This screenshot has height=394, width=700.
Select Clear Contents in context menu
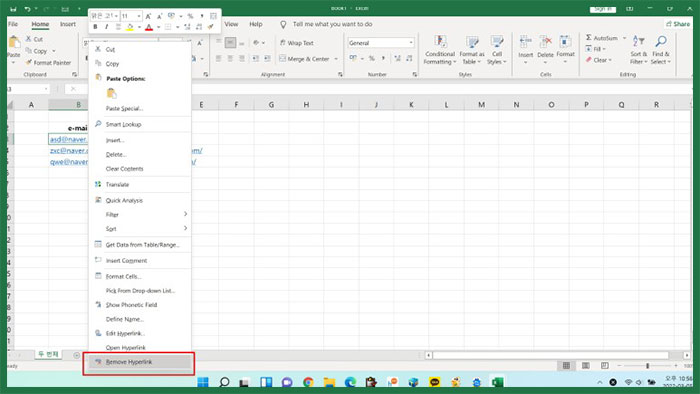[140, 169]
